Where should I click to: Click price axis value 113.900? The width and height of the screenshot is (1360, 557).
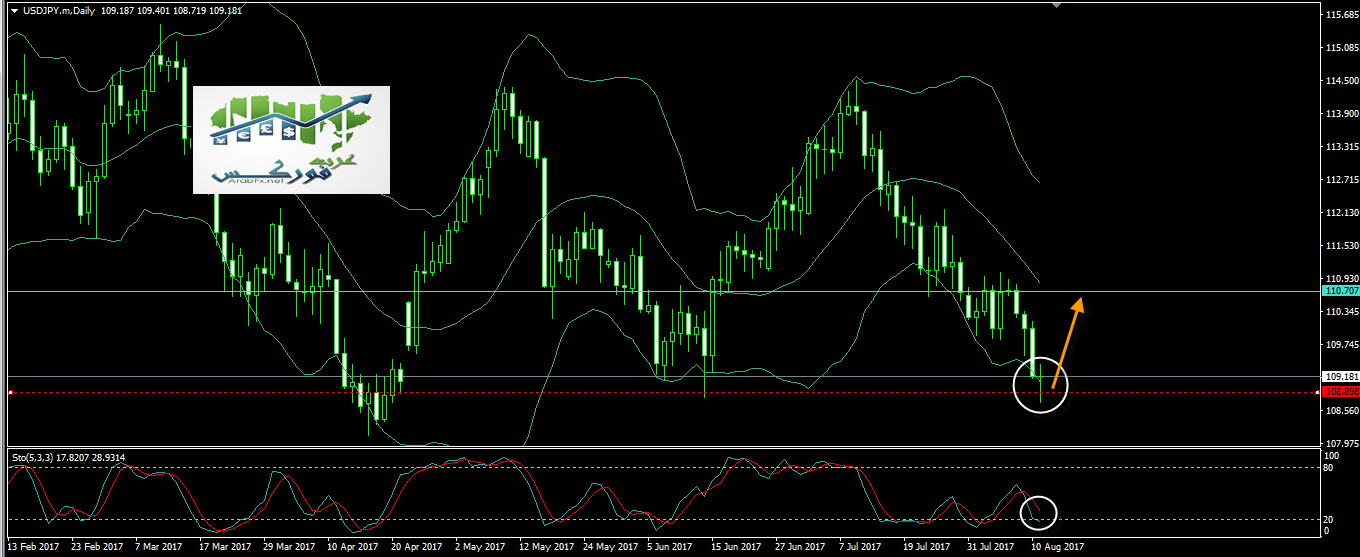(x=1341, y=114)
